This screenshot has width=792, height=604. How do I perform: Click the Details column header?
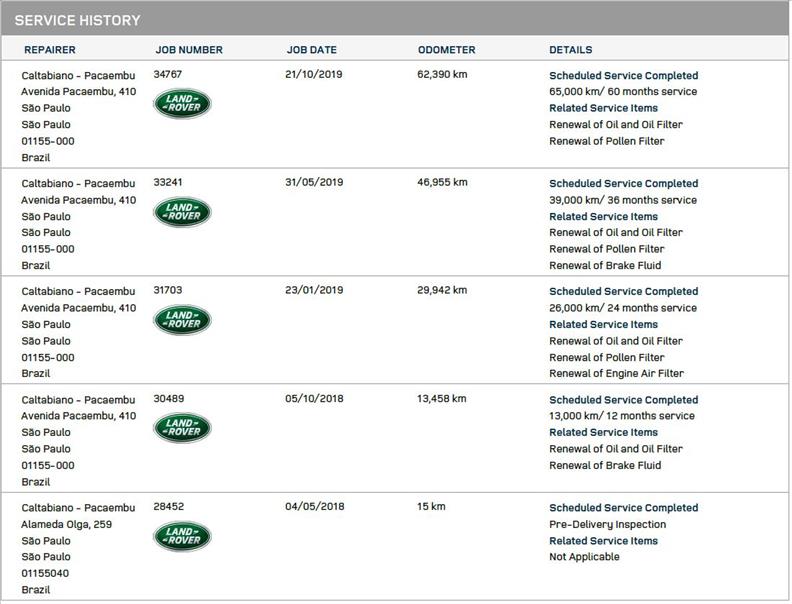point(570,50)
